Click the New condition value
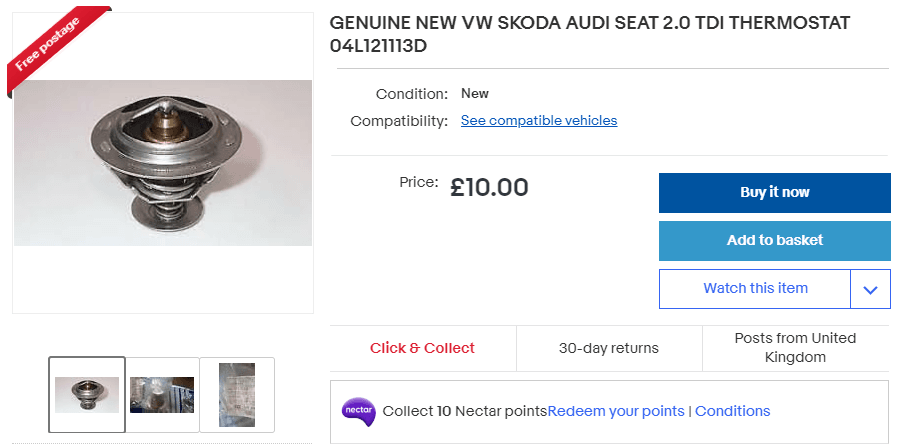The width and height of the screenshot is (902, 447). click(x=475, y=94)
